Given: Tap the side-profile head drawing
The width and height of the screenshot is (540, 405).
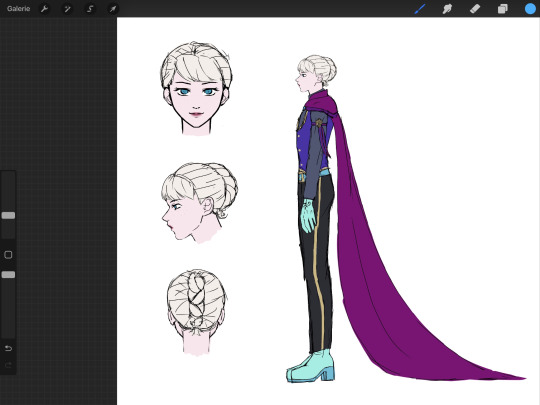Looking at the screenshot, I should click(x=199, y=202).
